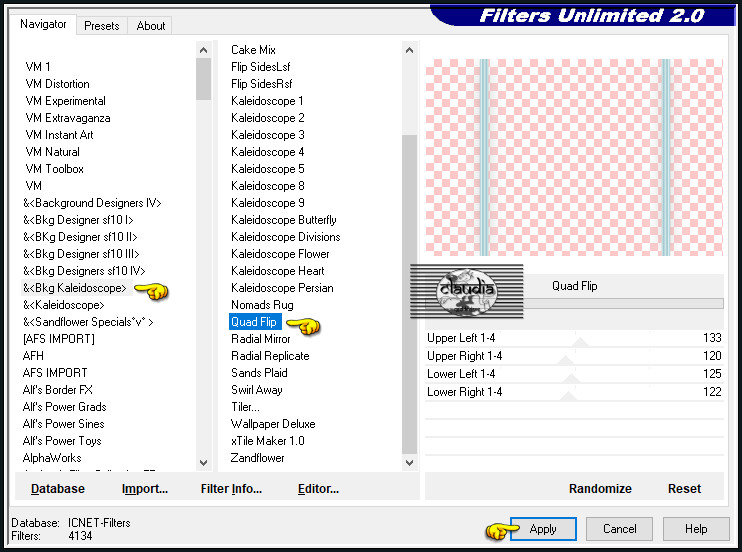
Task: Select Alf's Border FX category
Action: click(58, 390)
